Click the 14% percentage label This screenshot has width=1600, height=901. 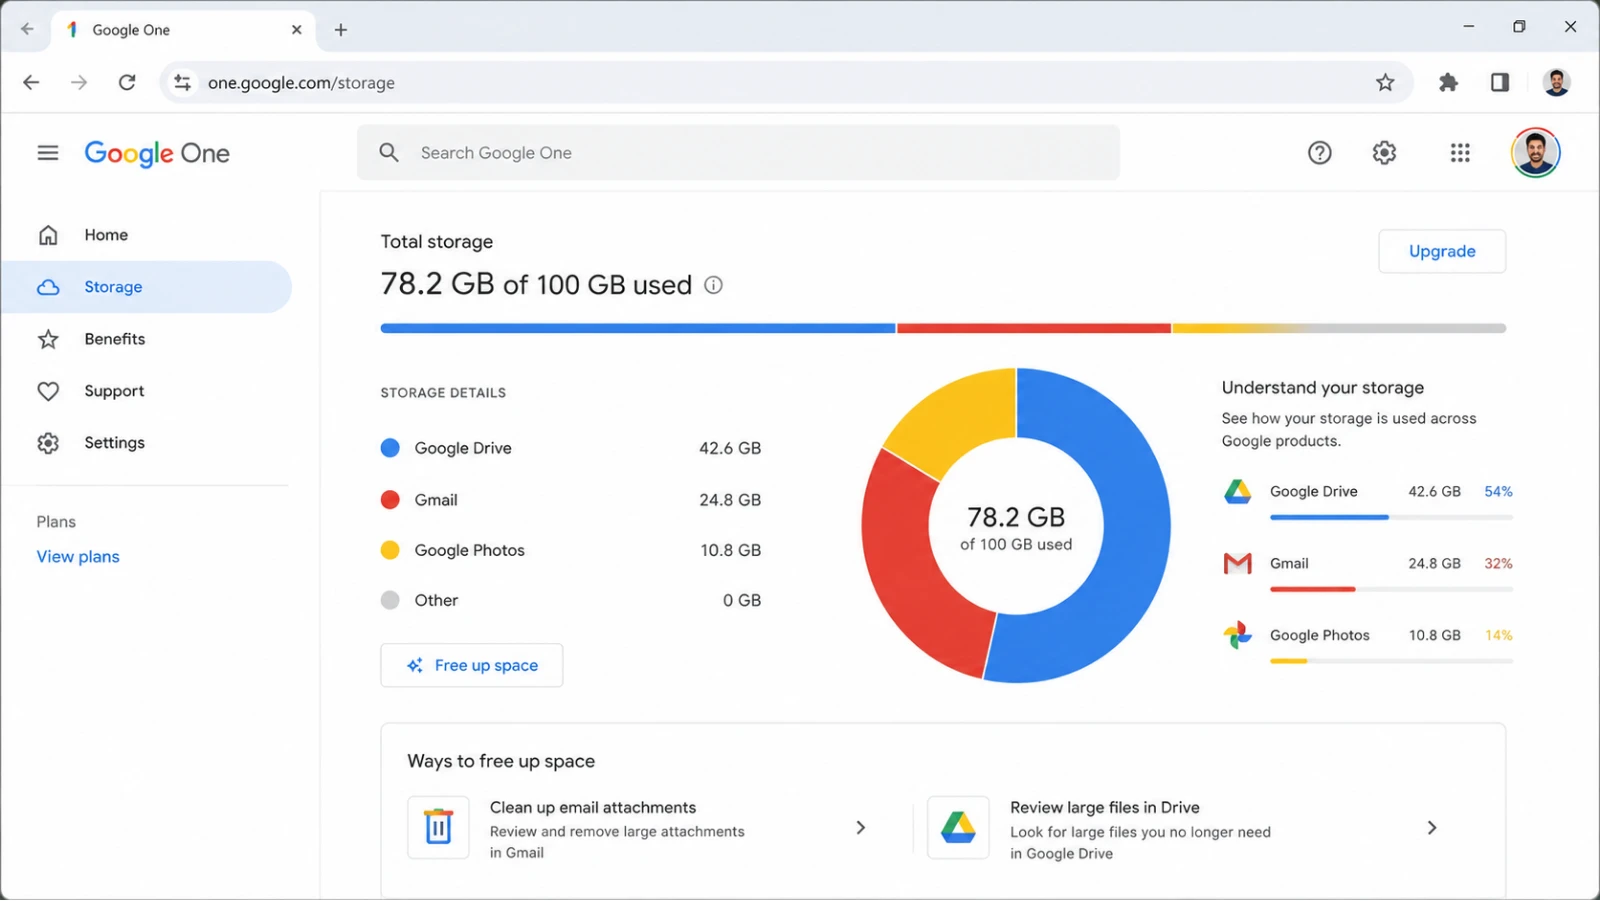point(1498,635)
